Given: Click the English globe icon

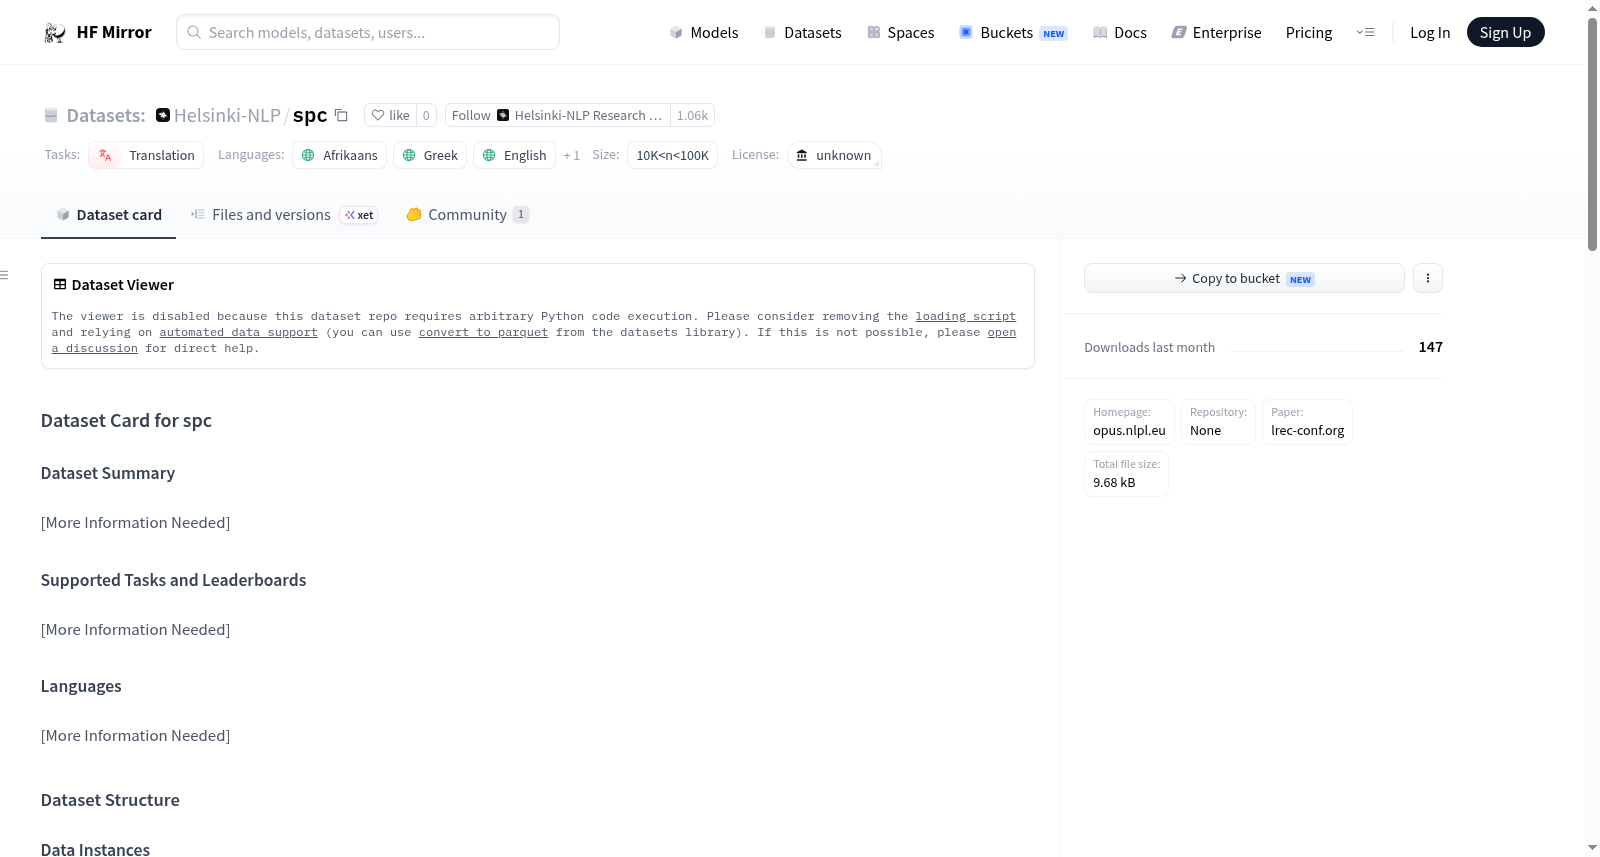Looking at the screenshot, I should [x=489, y=155].
